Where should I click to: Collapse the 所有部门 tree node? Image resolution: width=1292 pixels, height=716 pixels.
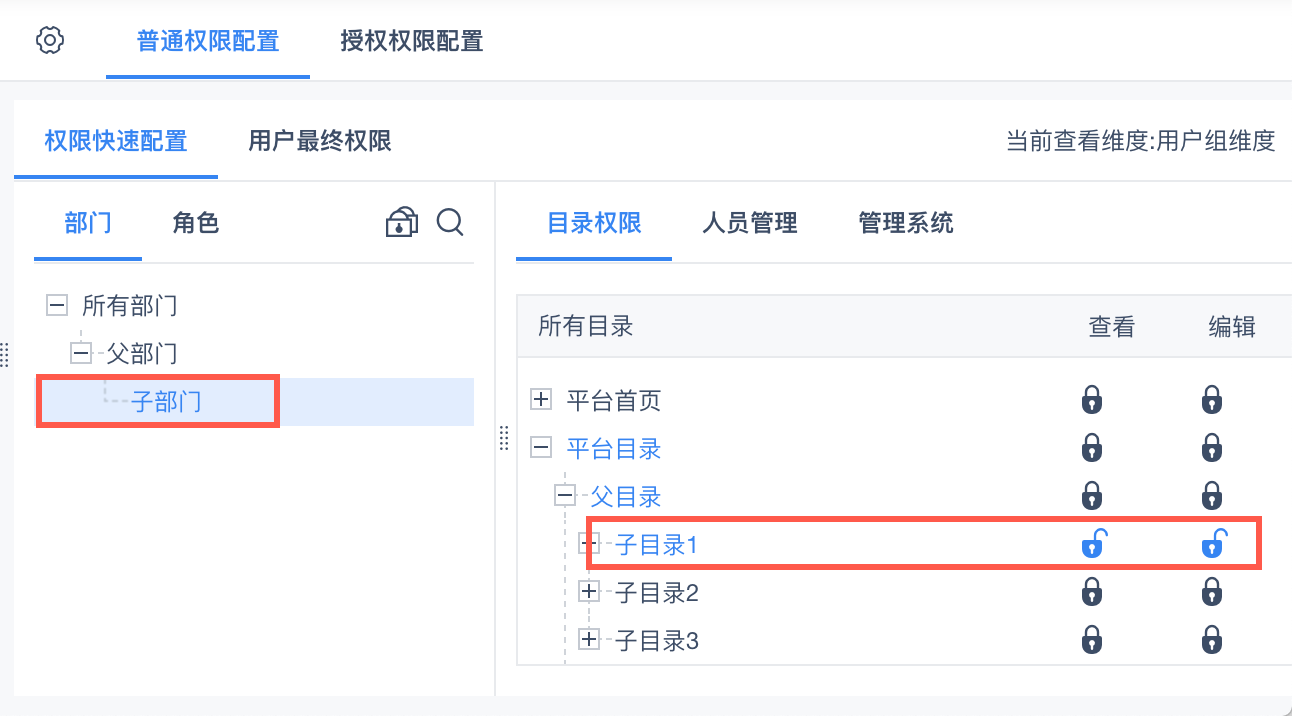pos(57,305)
